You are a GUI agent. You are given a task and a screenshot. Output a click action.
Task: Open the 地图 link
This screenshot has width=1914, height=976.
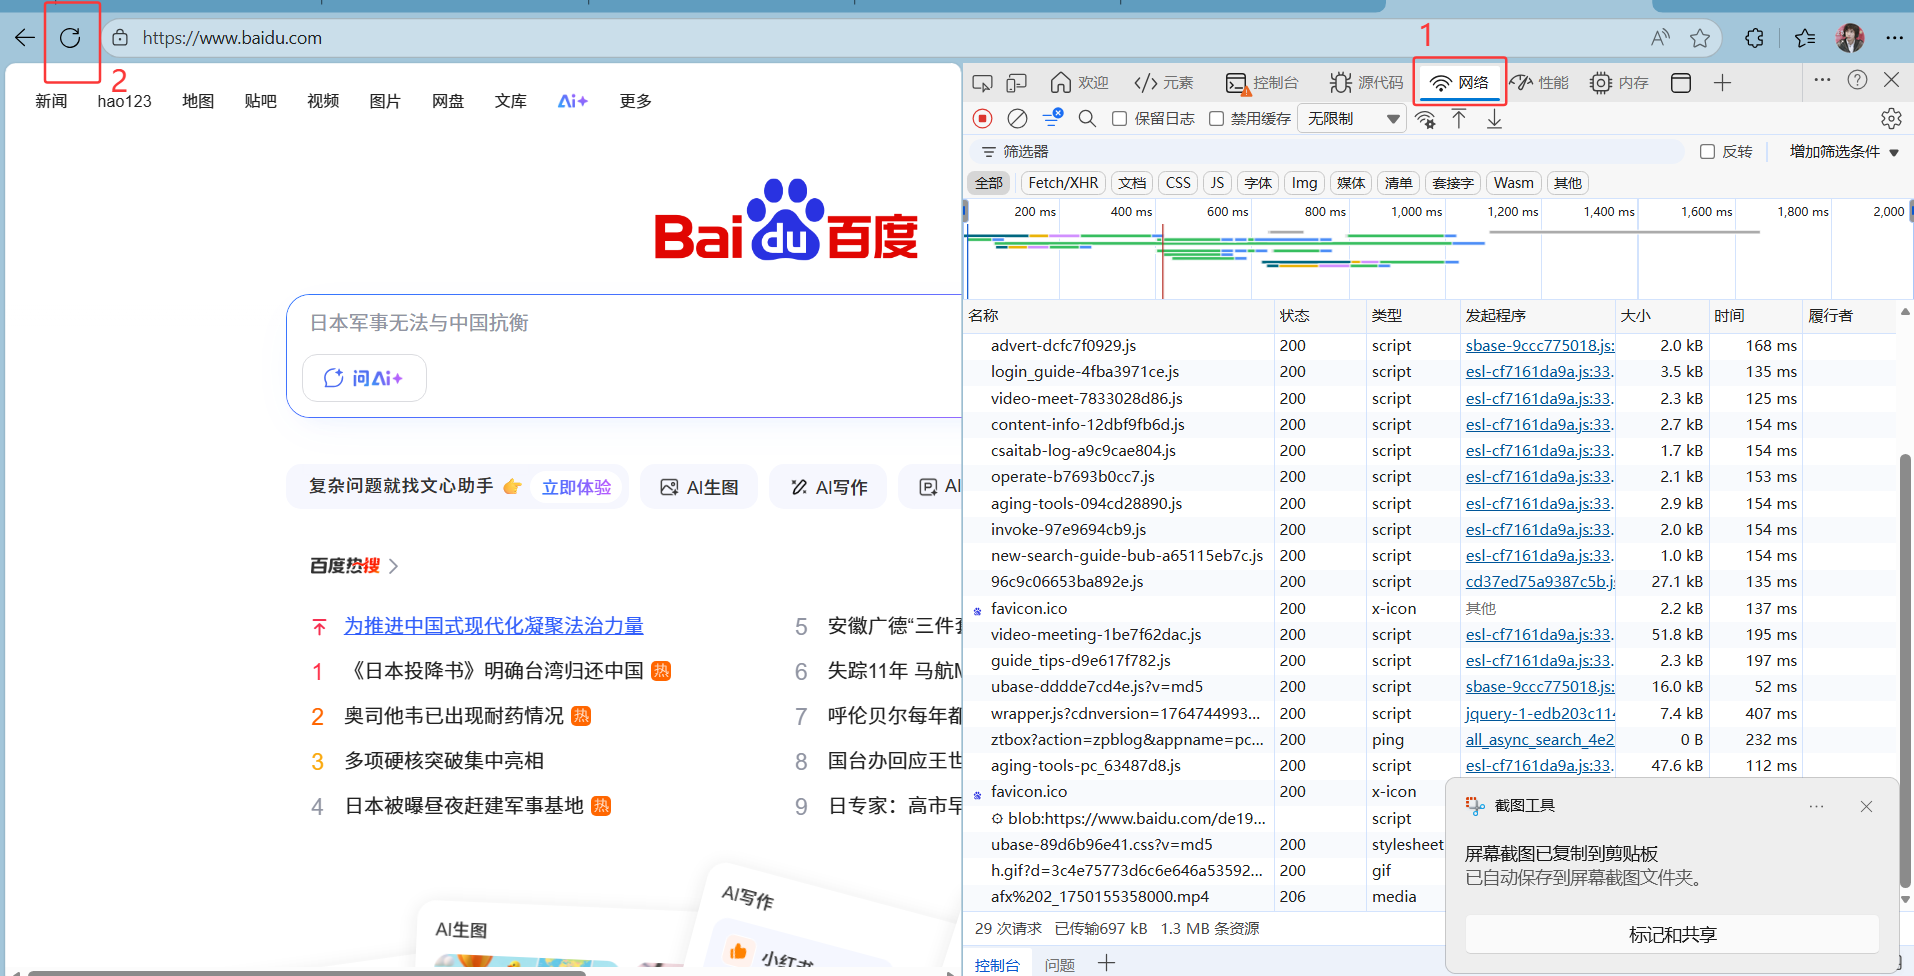198,101
